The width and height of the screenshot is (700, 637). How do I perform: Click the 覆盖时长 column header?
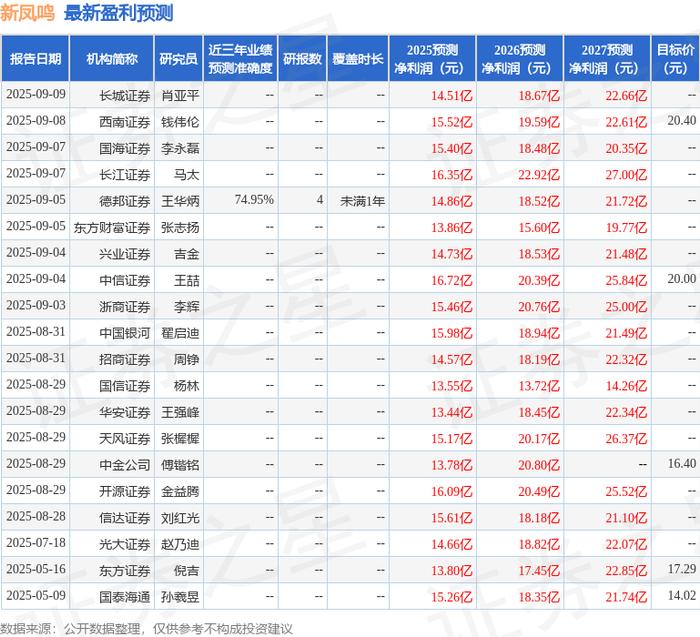pyautogui.click(x=358, y=59)
